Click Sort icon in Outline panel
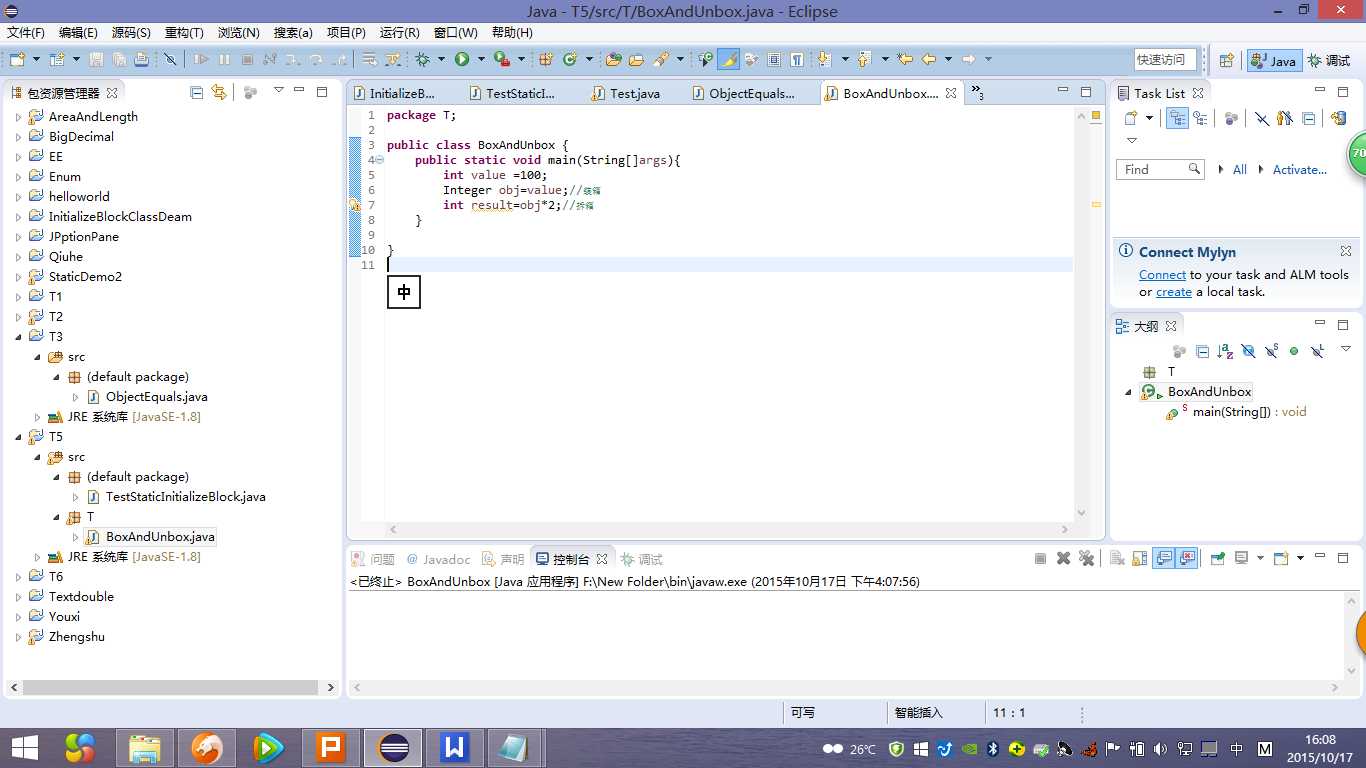Screen dimensions: 1366x768 point(1225,351)
